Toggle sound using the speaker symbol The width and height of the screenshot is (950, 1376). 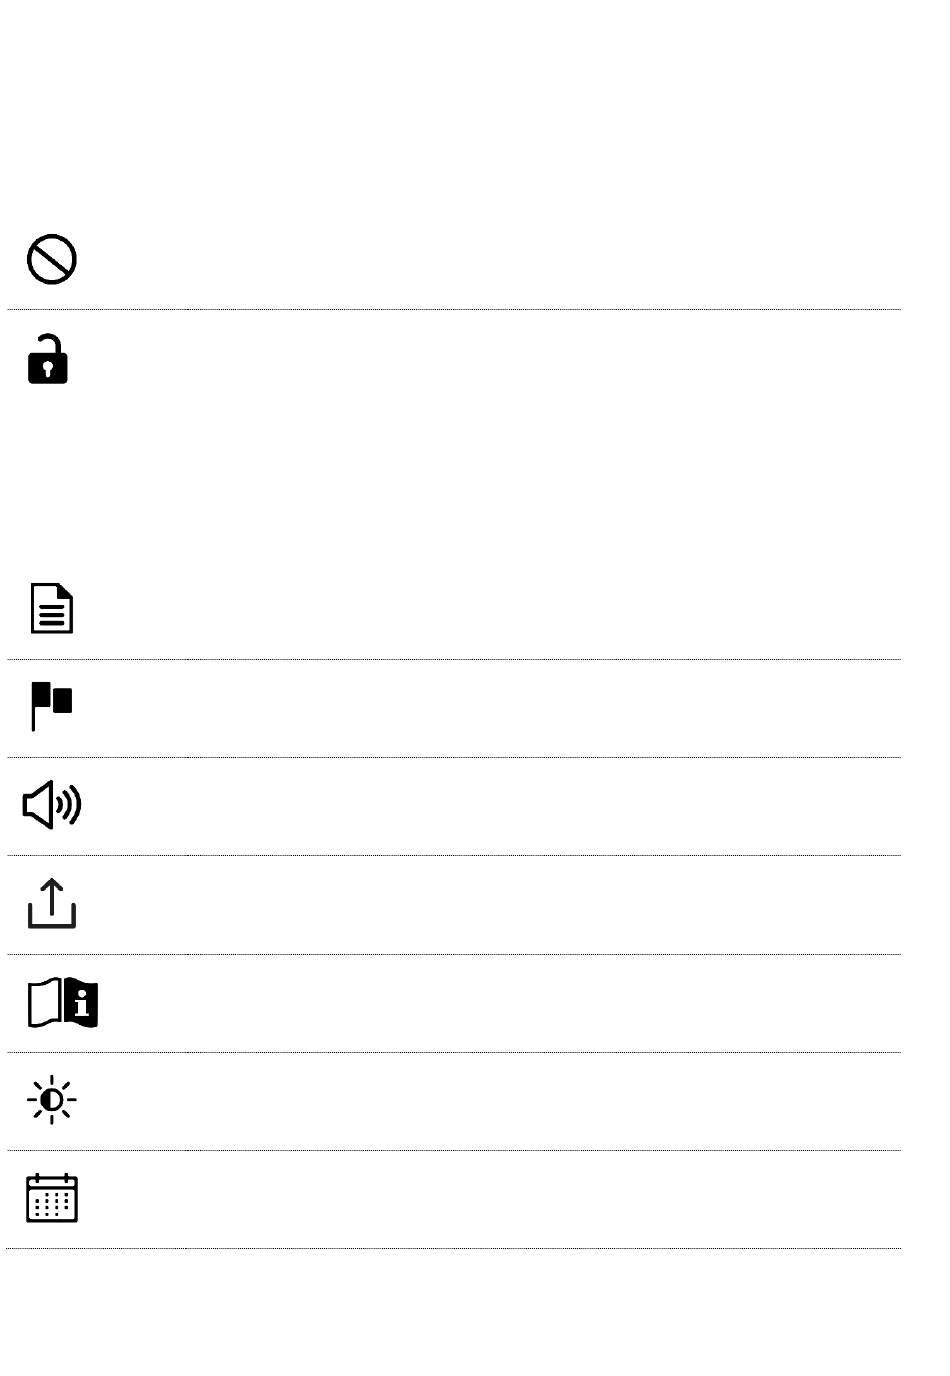click(x=52, y=805)
